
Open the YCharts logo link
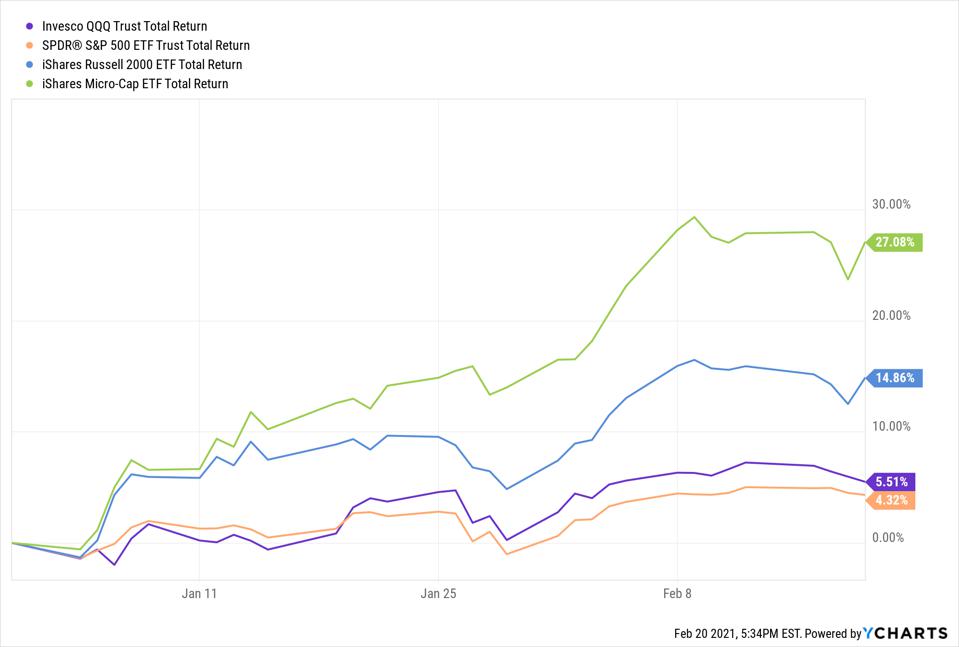[906, 633]
